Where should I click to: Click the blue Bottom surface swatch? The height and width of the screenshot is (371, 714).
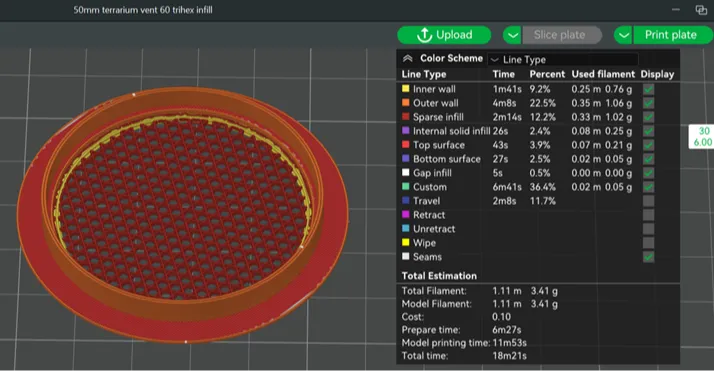pyautogui.click(x=405, y=158)
